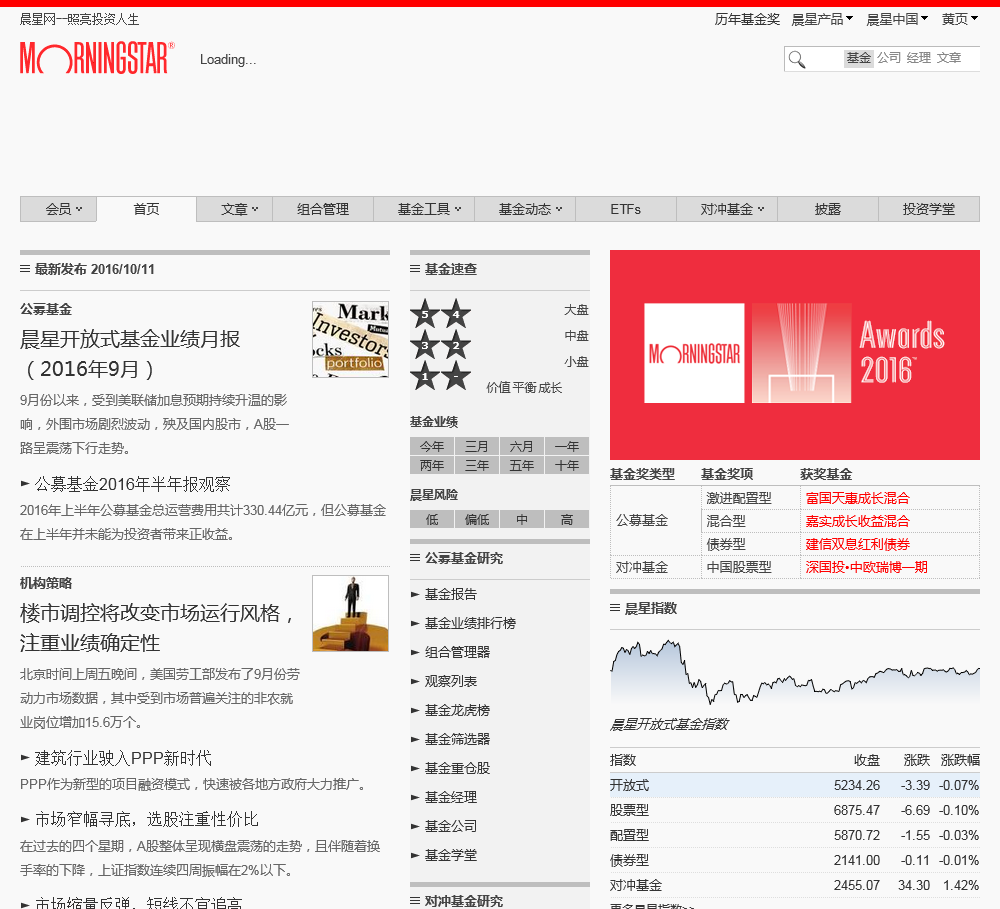The height and width of the screenshot is (909, 1000).
Task: Open the 基金龙虎榜 link
Action: [x=457, y=711]
